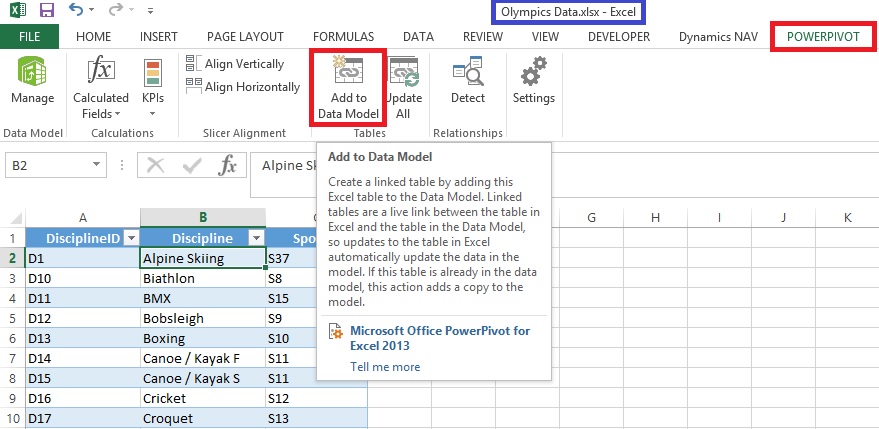Update All linked tables

click(403, 89)
